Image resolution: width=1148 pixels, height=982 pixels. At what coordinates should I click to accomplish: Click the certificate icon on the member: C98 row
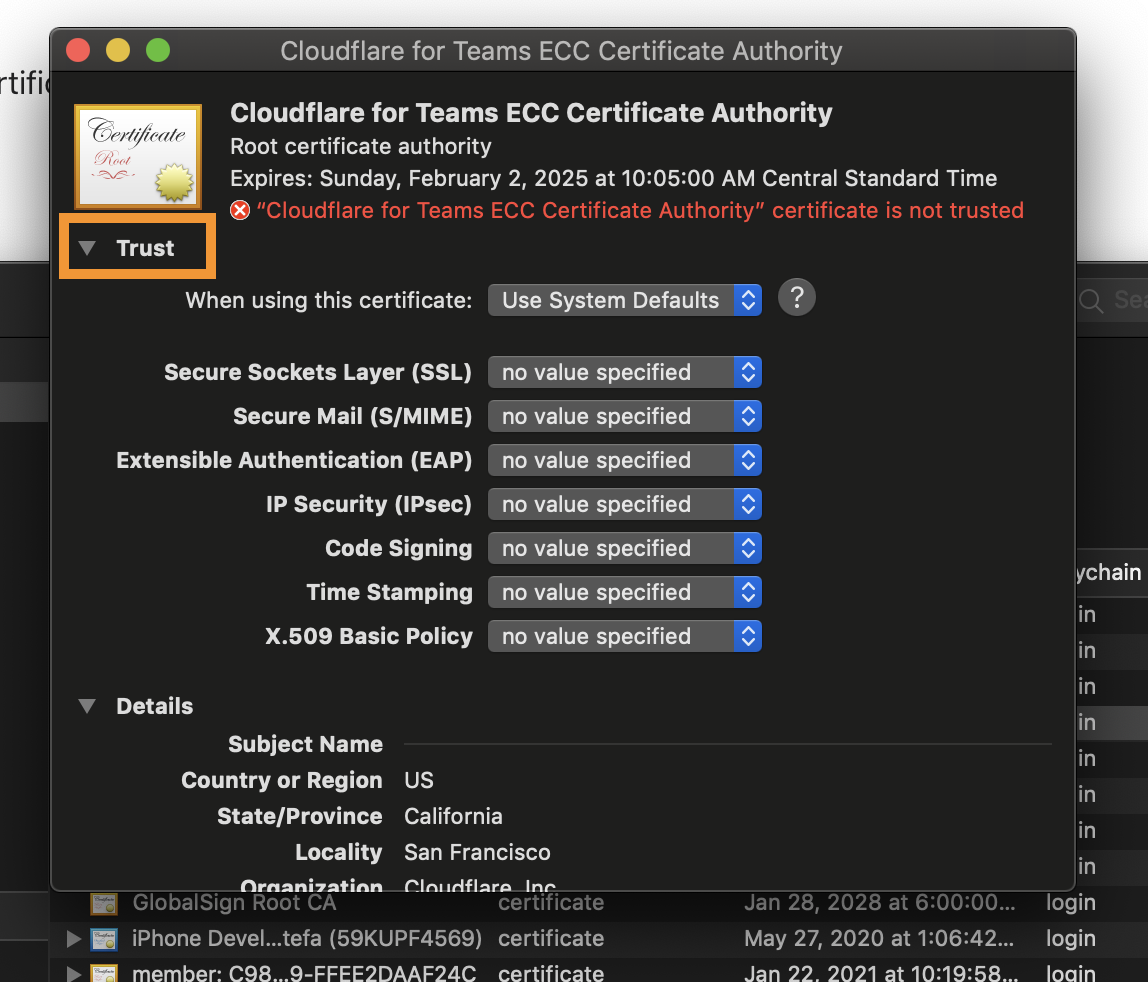click(104, 973)
